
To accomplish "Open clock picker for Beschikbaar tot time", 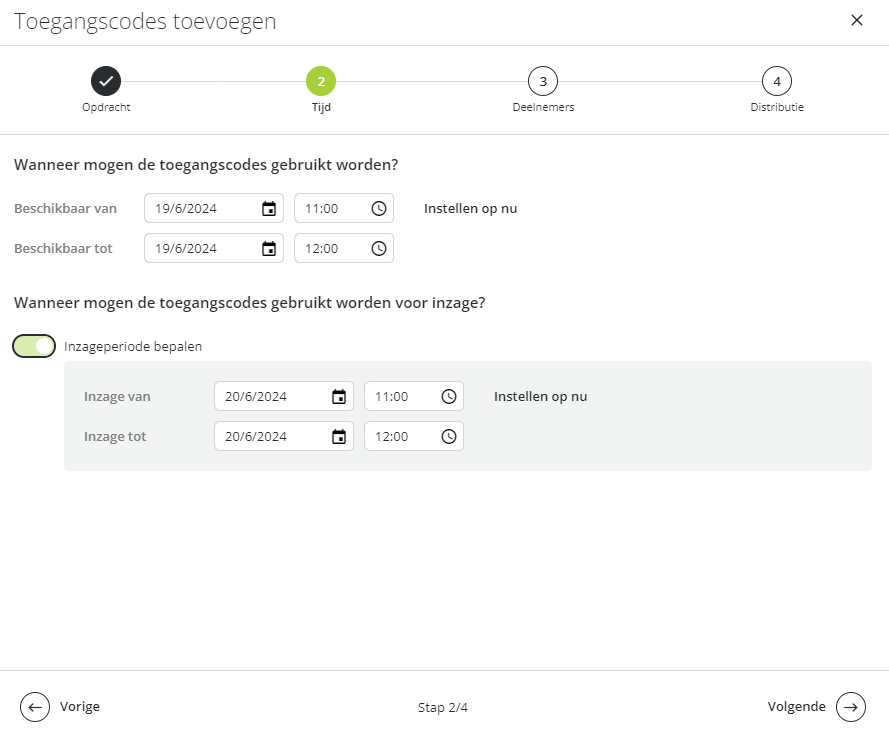I will coord(379,248).
